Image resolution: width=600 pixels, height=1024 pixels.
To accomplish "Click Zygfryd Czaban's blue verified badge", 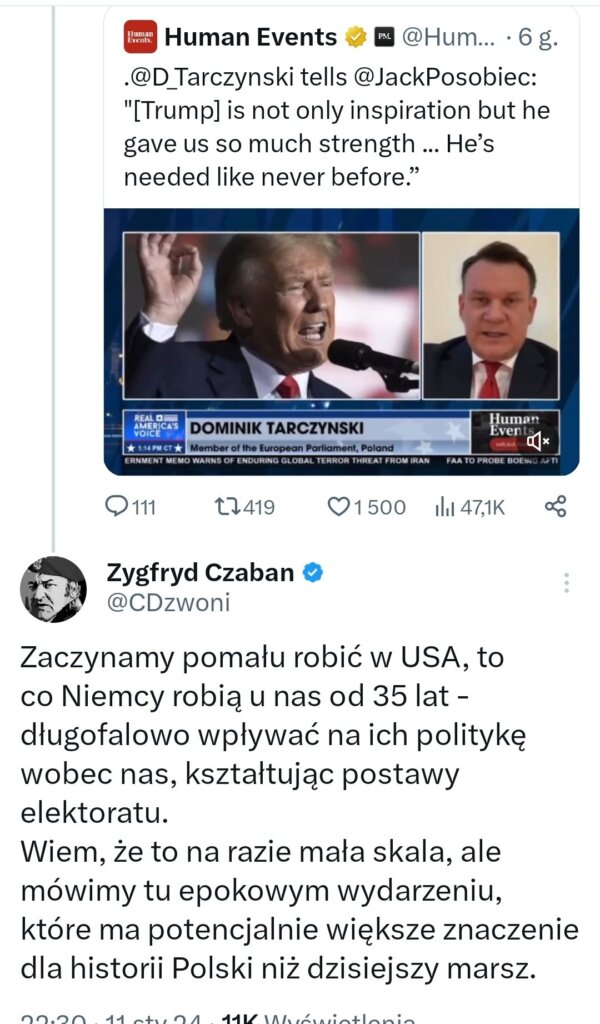I will click(313, 573).
